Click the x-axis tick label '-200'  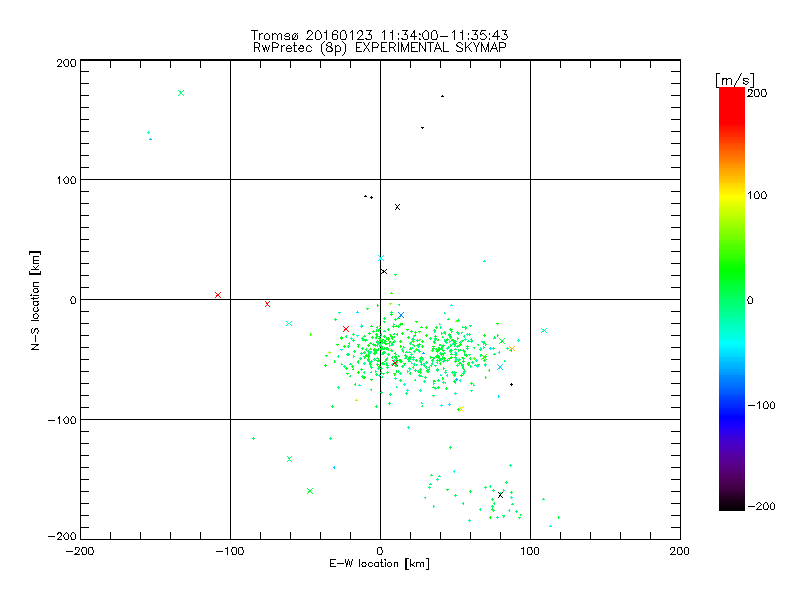point(80,551)
